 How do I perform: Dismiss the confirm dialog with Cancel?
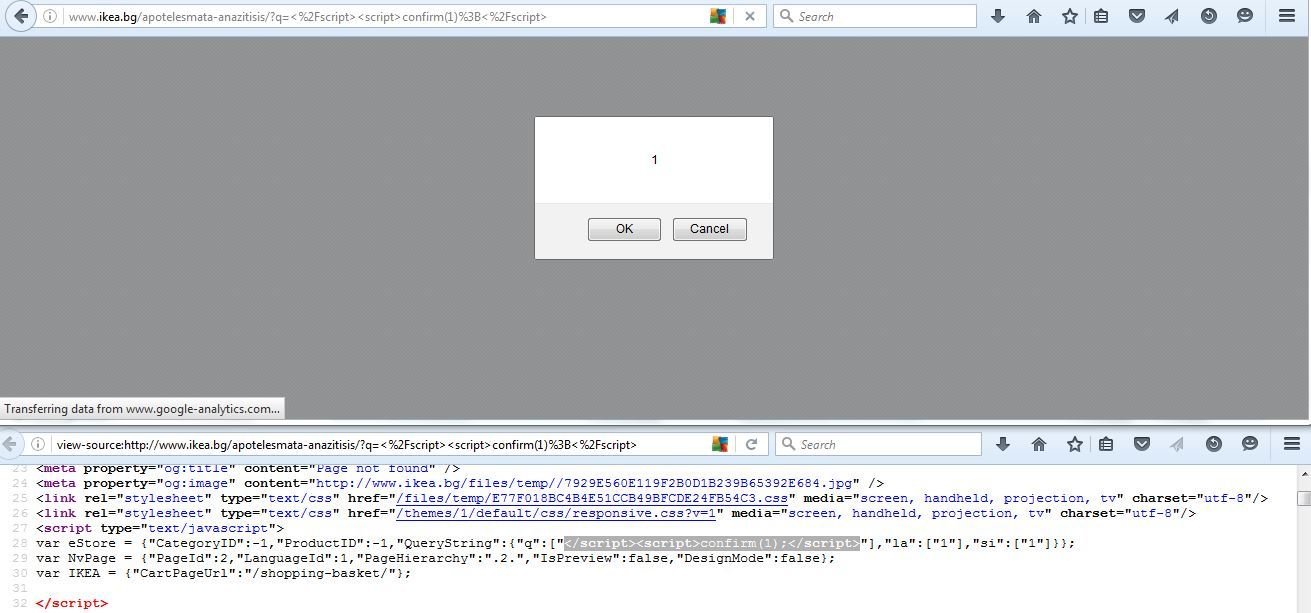click(709, 229)
